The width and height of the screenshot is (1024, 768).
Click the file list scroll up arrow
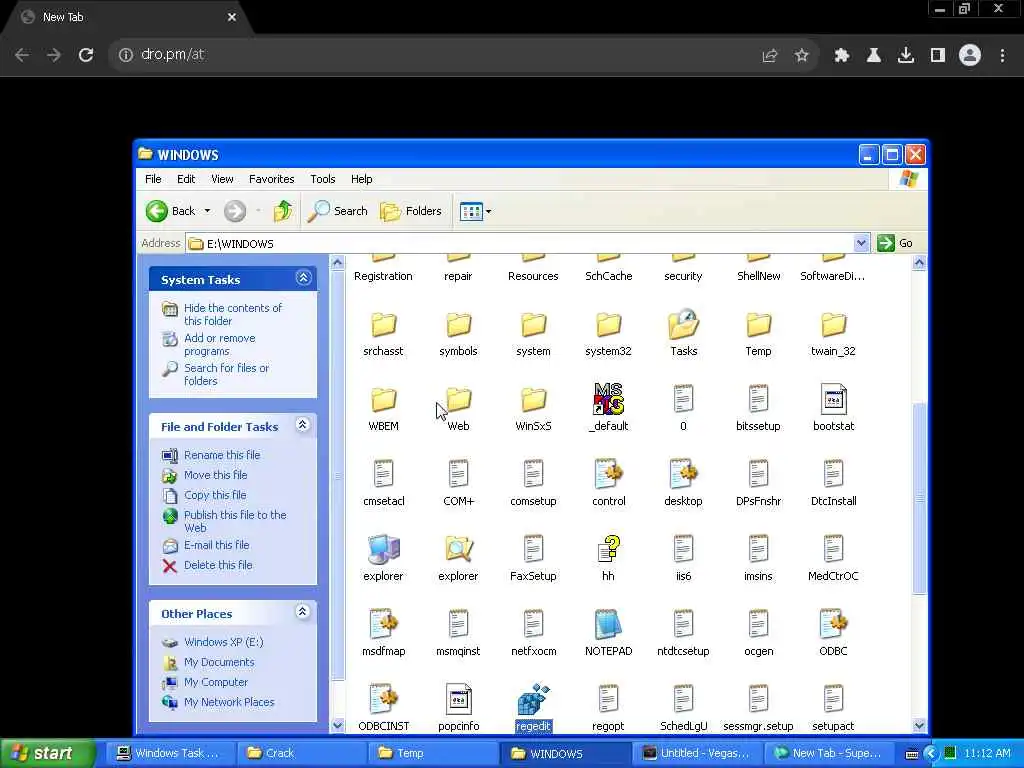(x=919, y=263)
